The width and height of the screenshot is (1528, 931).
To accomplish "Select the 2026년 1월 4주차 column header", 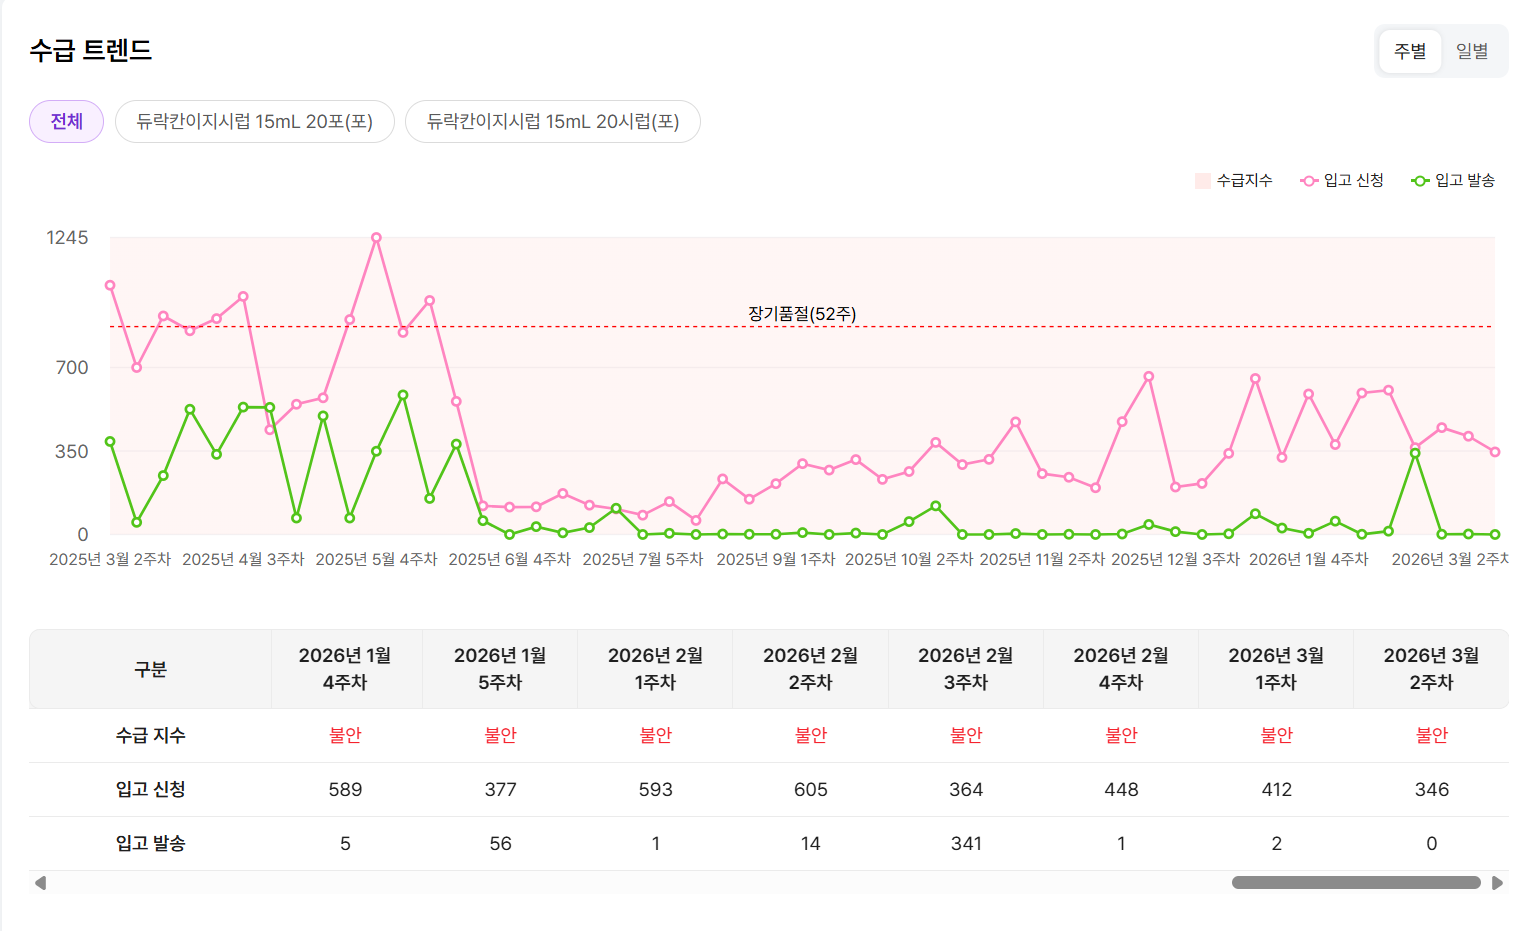I will 345,669.
